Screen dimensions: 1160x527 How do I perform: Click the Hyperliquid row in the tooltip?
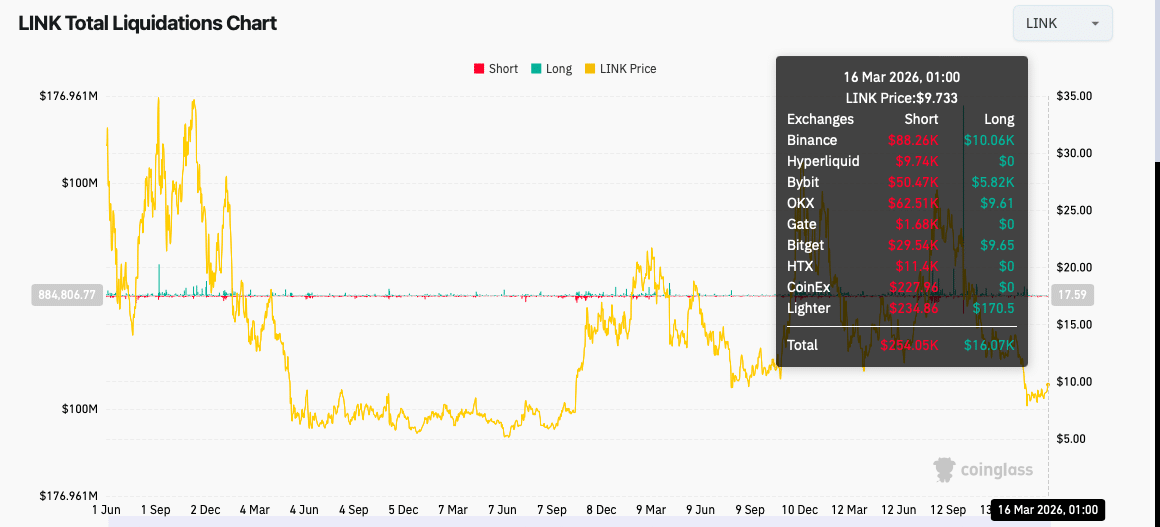(900, 161)
